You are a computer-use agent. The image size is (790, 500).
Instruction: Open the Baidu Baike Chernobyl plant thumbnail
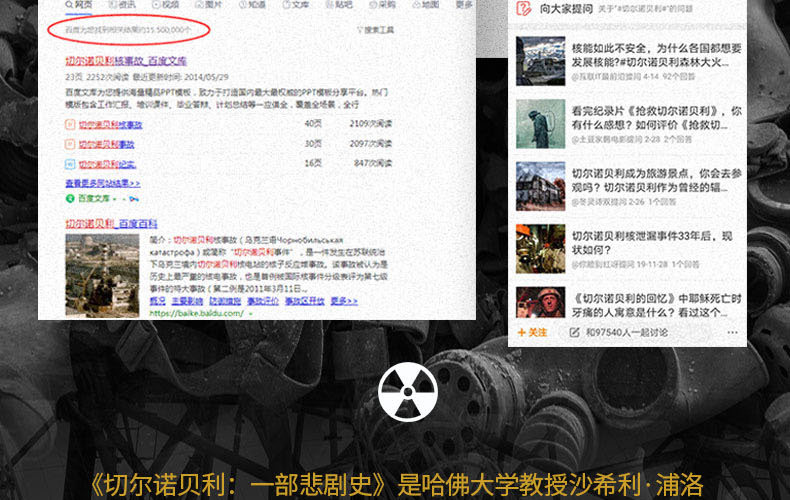(102, 275)
